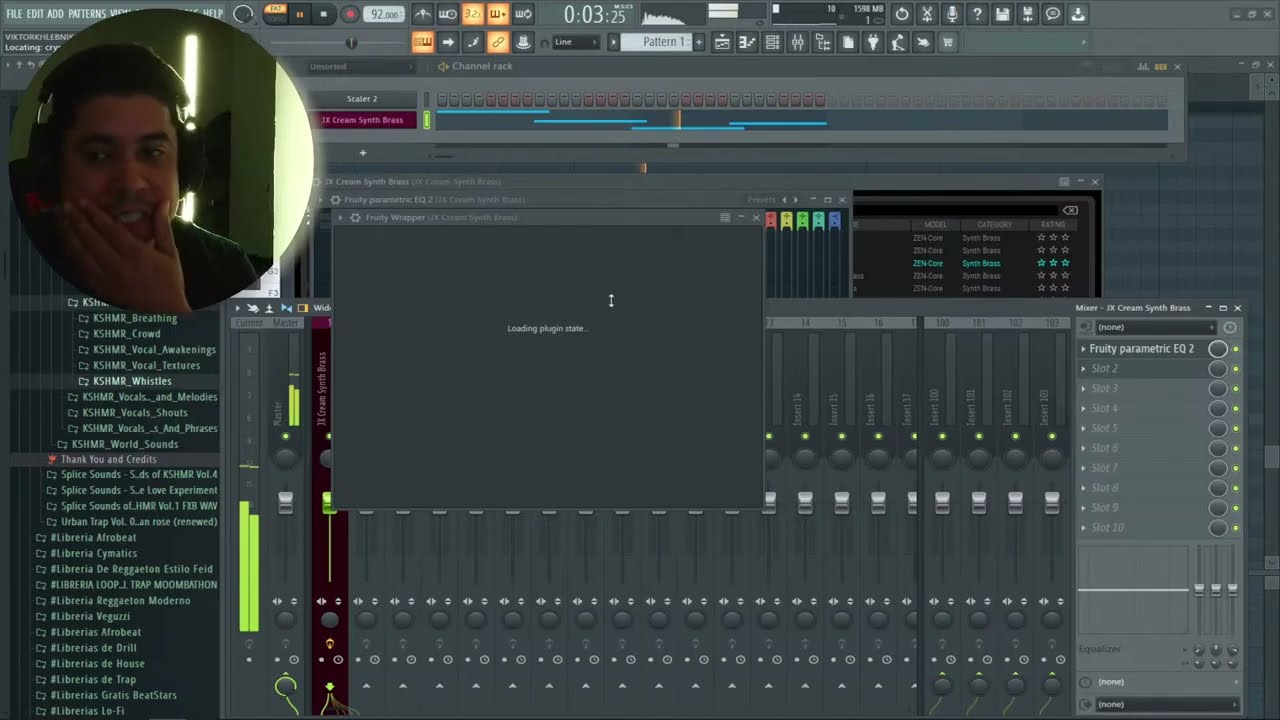The width and height of the screenshot is (1280, 720).
Task: Open the plugin picker plug icon
Action: pyautogui.click(x=873, y=42)
